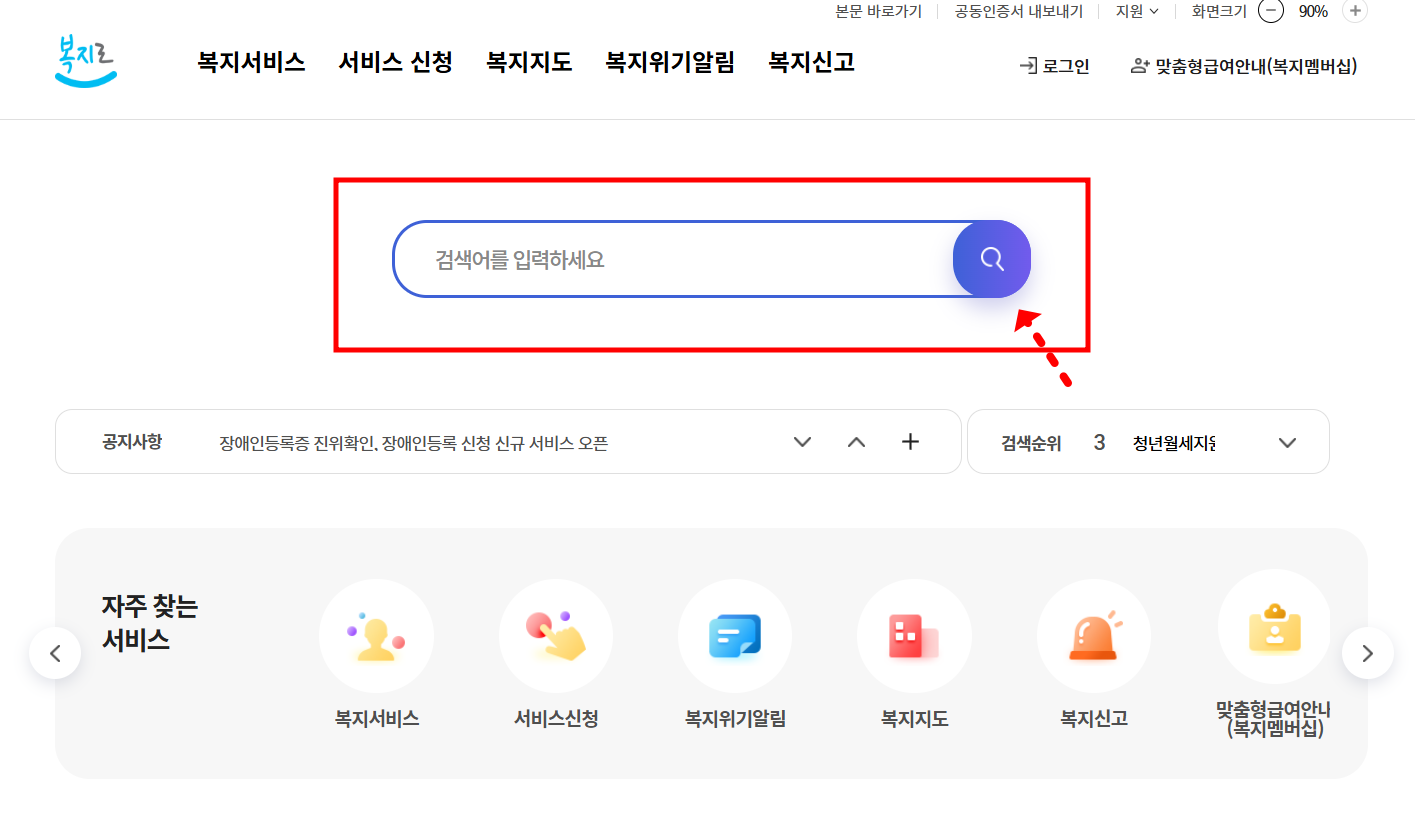Open the 복지지도 shortcut icon
Viewport: 1415px width, 815px height.
click(x=914, y=636)
